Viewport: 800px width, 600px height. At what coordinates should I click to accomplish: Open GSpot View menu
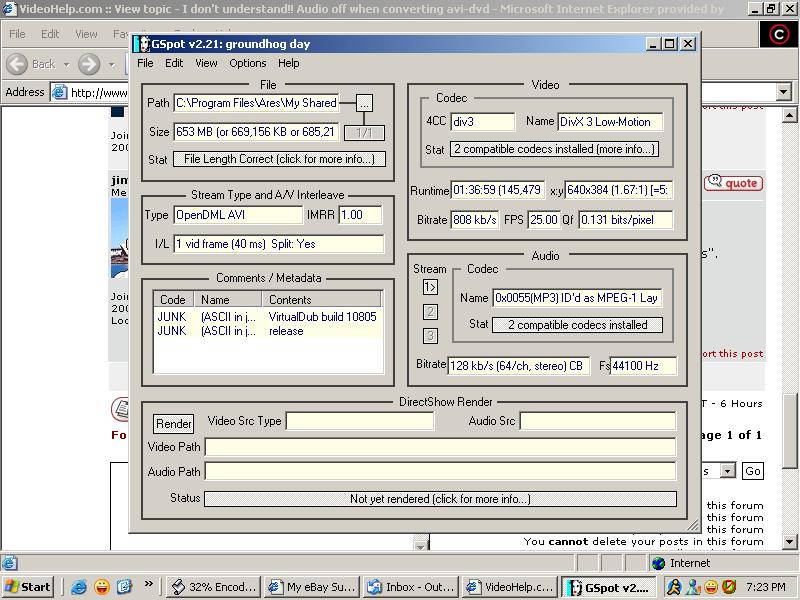click(x=206, y=63)
